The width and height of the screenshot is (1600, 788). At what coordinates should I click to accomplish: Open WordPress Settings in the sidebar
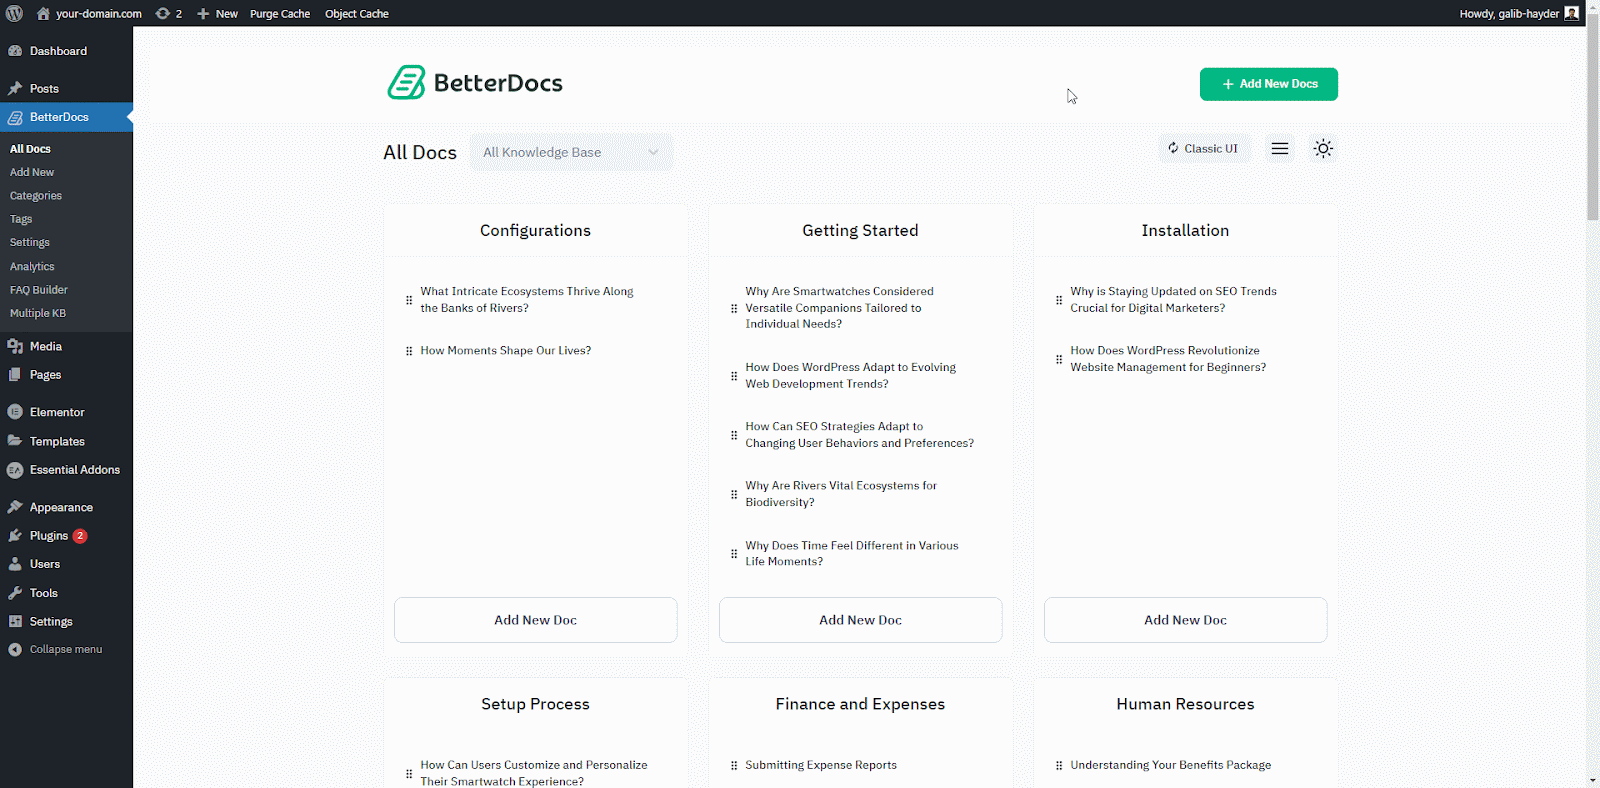(66, 621)
